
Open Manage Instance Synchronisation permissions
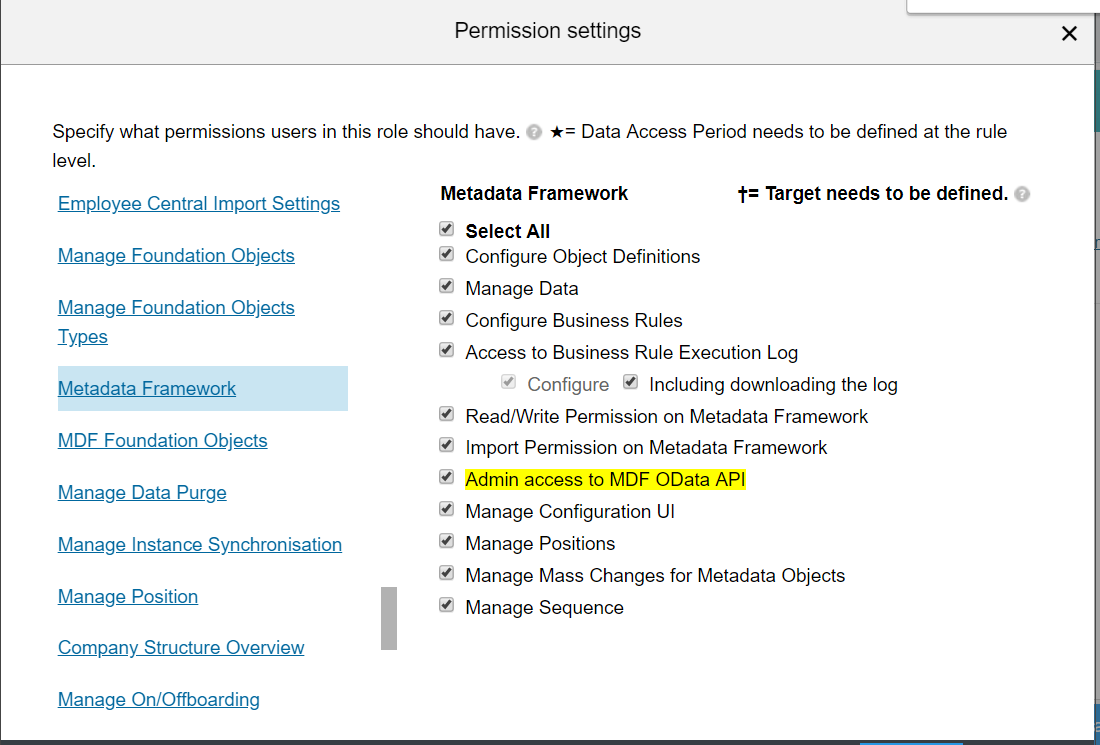[x=199, y=544]
